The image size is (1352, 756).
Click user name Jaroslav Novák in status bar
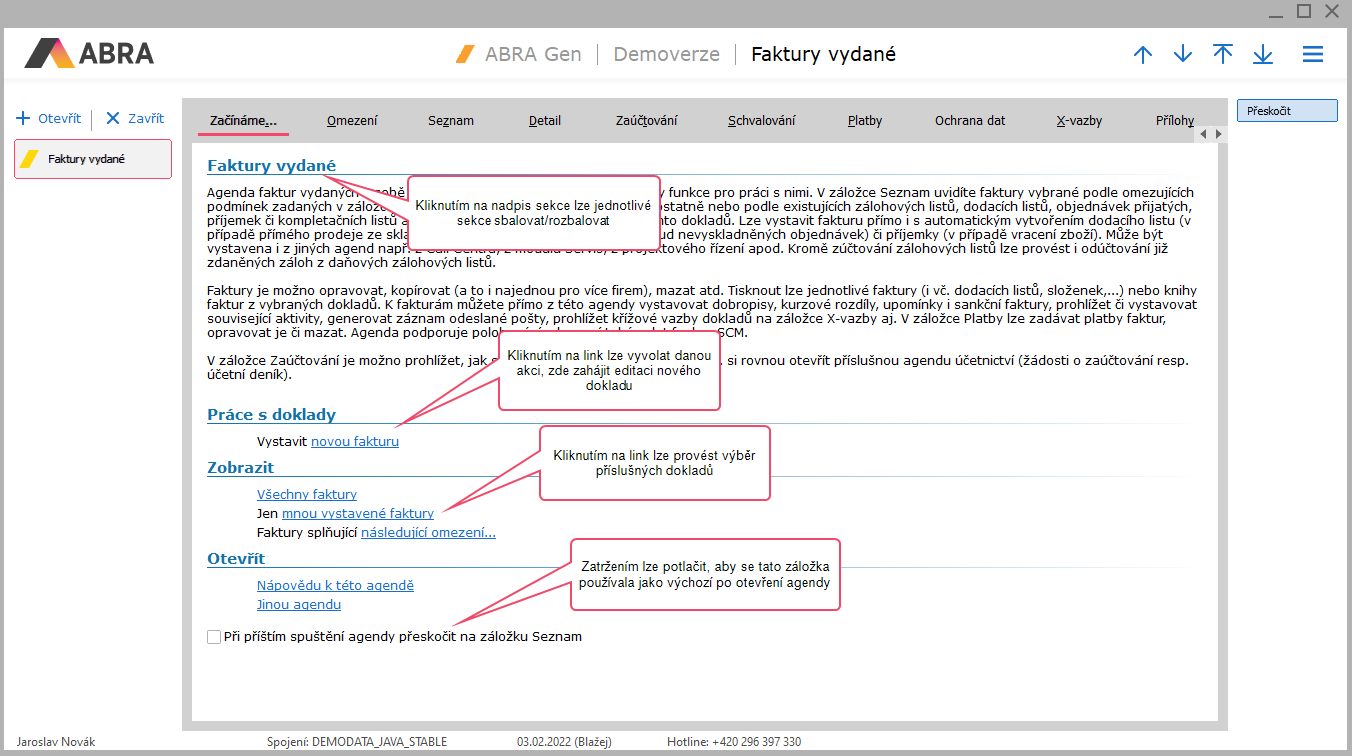[x=56, y=742]
